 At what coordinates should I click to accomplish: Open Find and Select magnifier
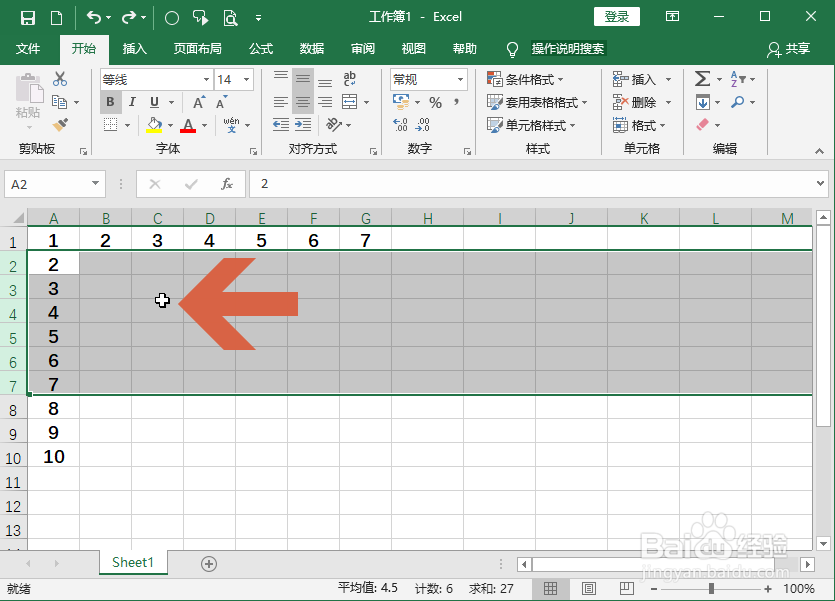click(738, 102)
